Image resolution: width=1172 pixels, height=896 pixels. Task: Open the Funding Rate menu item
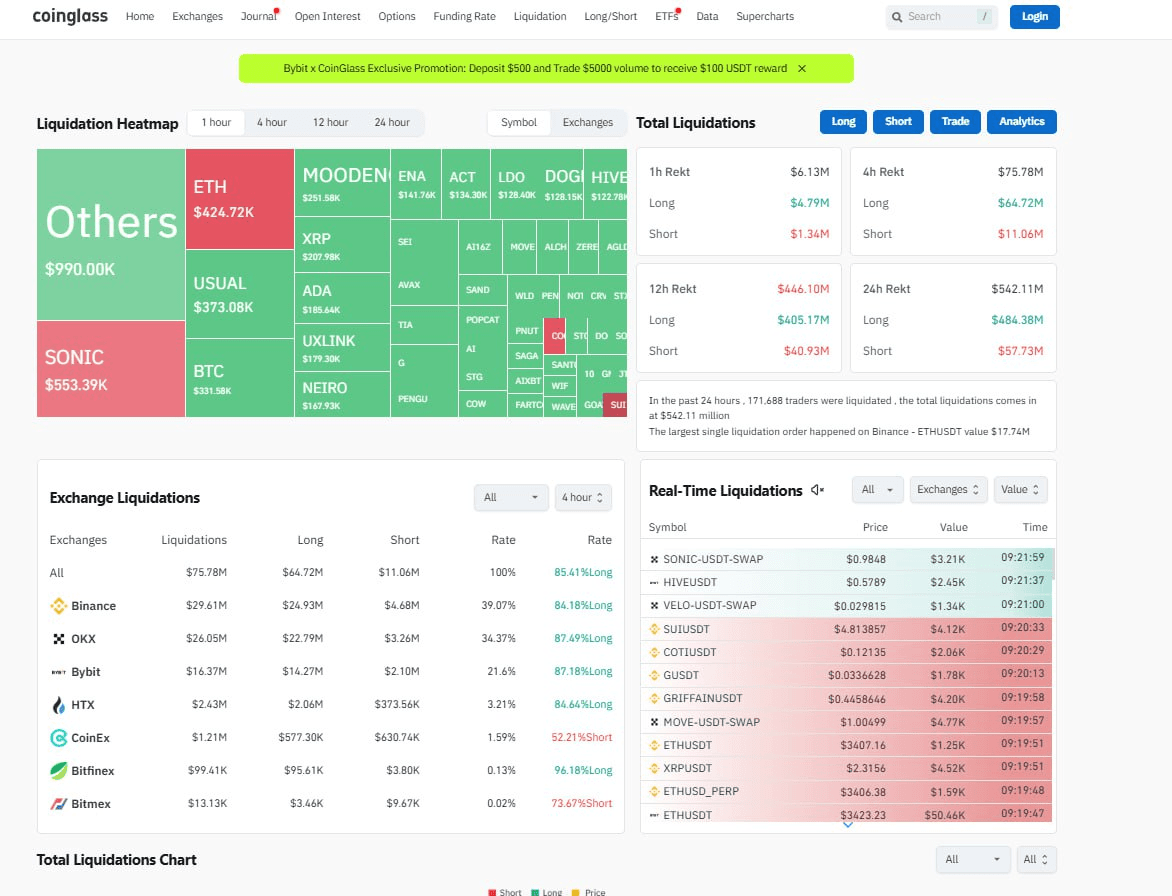[464, 17]
